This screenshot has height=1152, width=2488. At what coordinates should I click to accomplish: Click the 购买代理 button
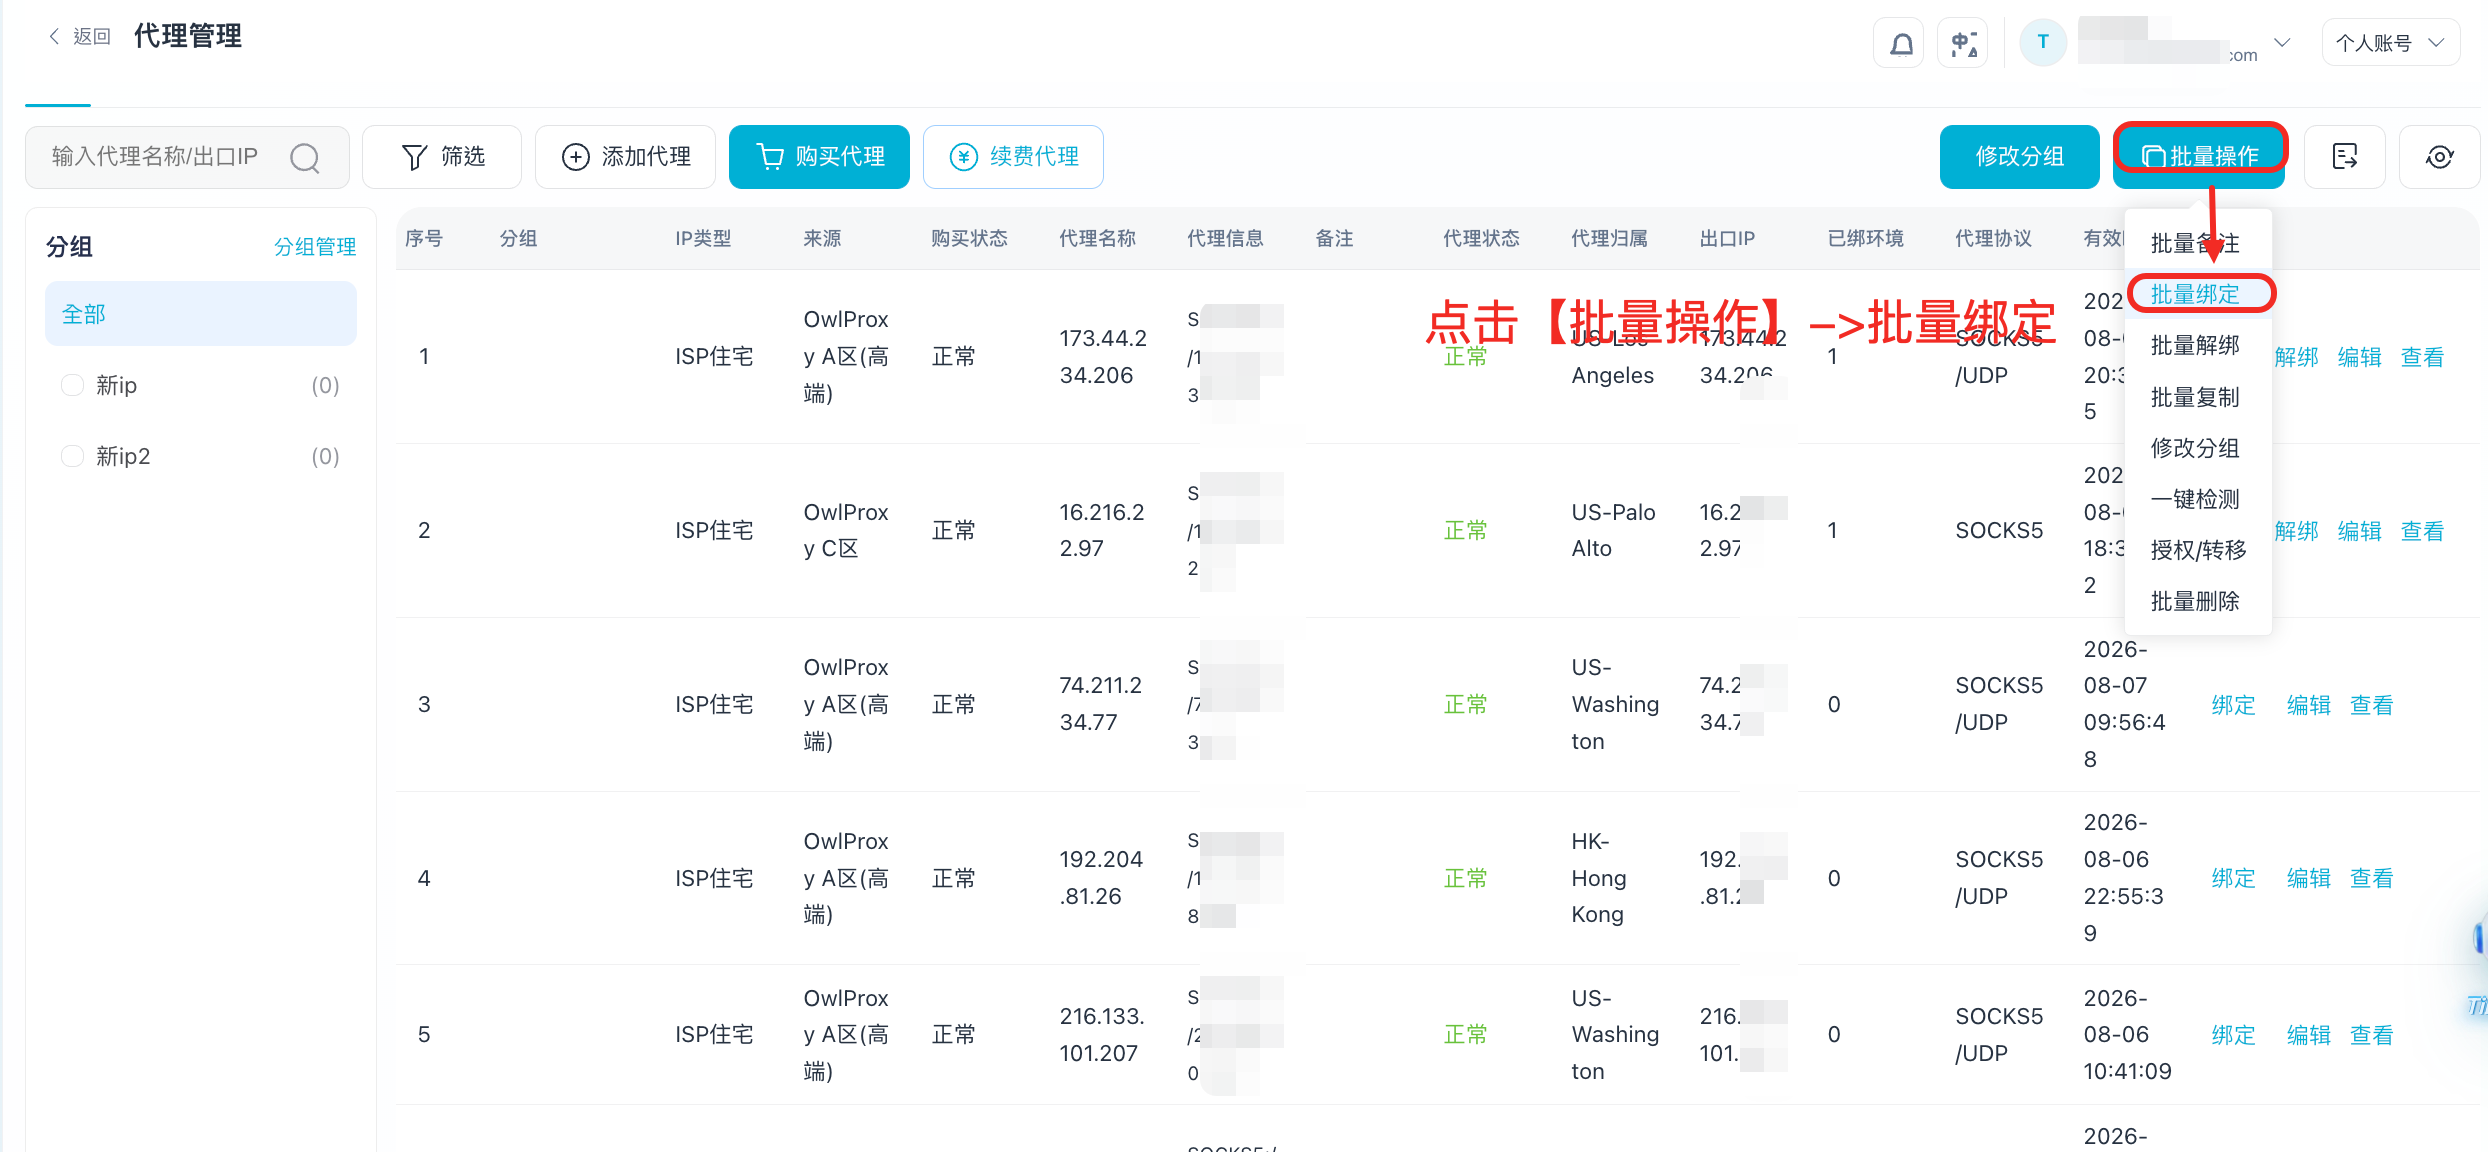pos(819,157)
